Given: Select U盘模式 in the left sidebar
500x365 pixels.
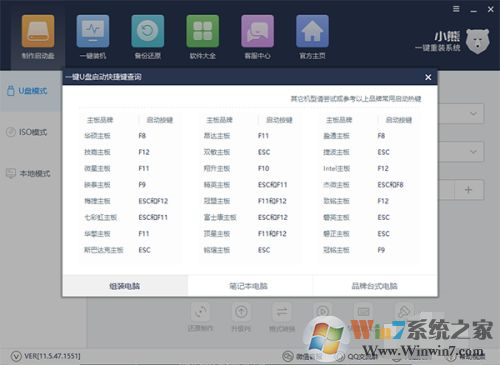Looking at the screenshot, I should [28, 91].
